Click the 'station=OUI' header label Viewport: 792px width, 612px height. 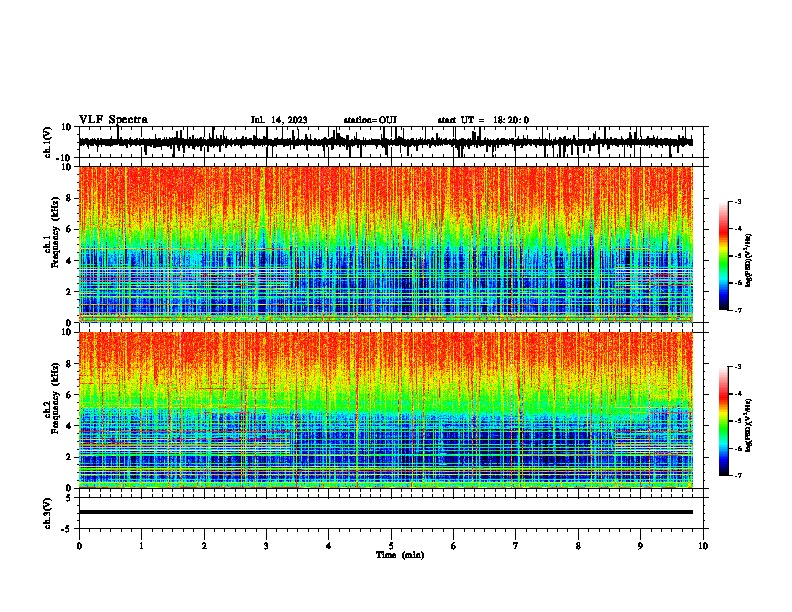pos(370,120)
